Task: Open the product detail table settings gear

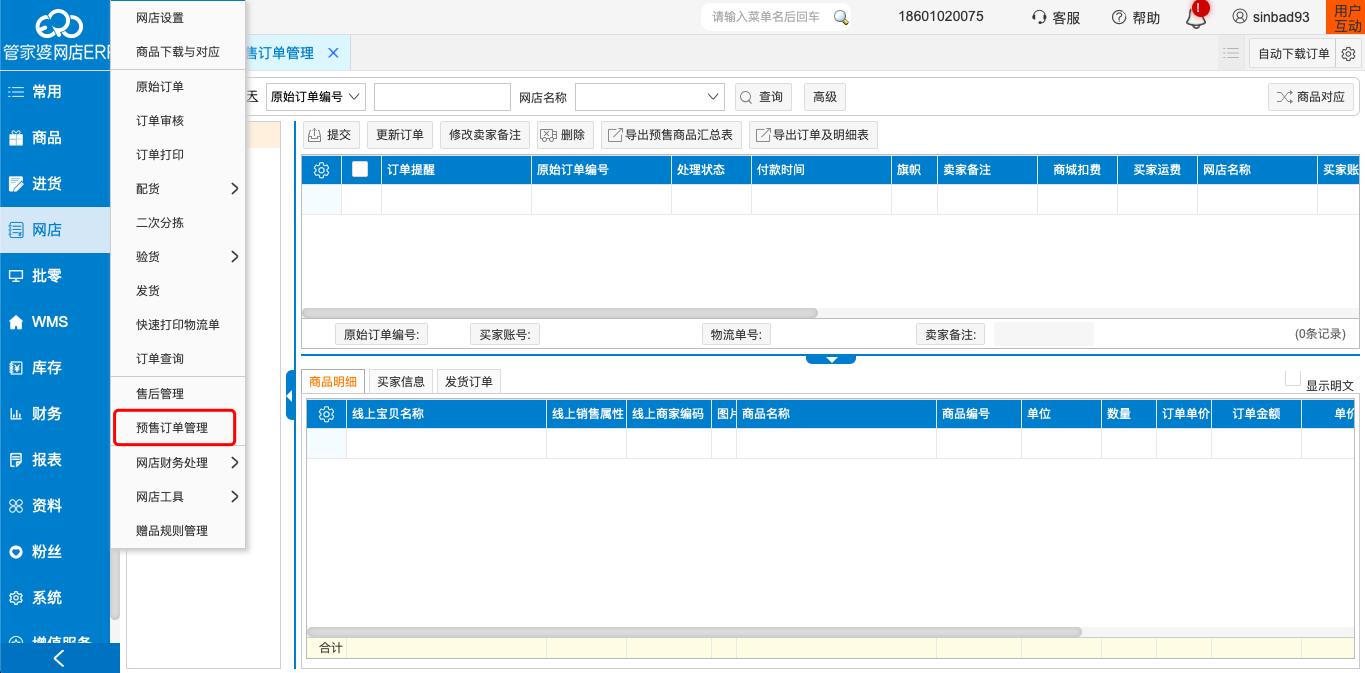Action: coord(326,414)
